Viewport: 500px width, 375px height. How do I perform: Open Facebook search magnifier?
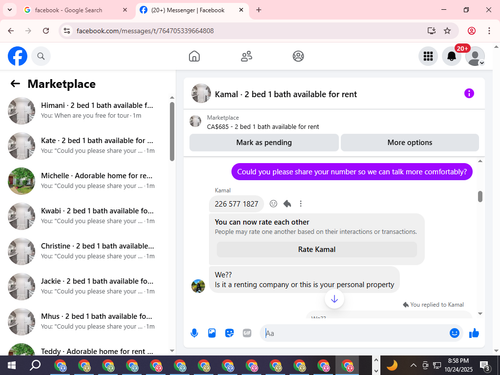[x=41, y=56]
